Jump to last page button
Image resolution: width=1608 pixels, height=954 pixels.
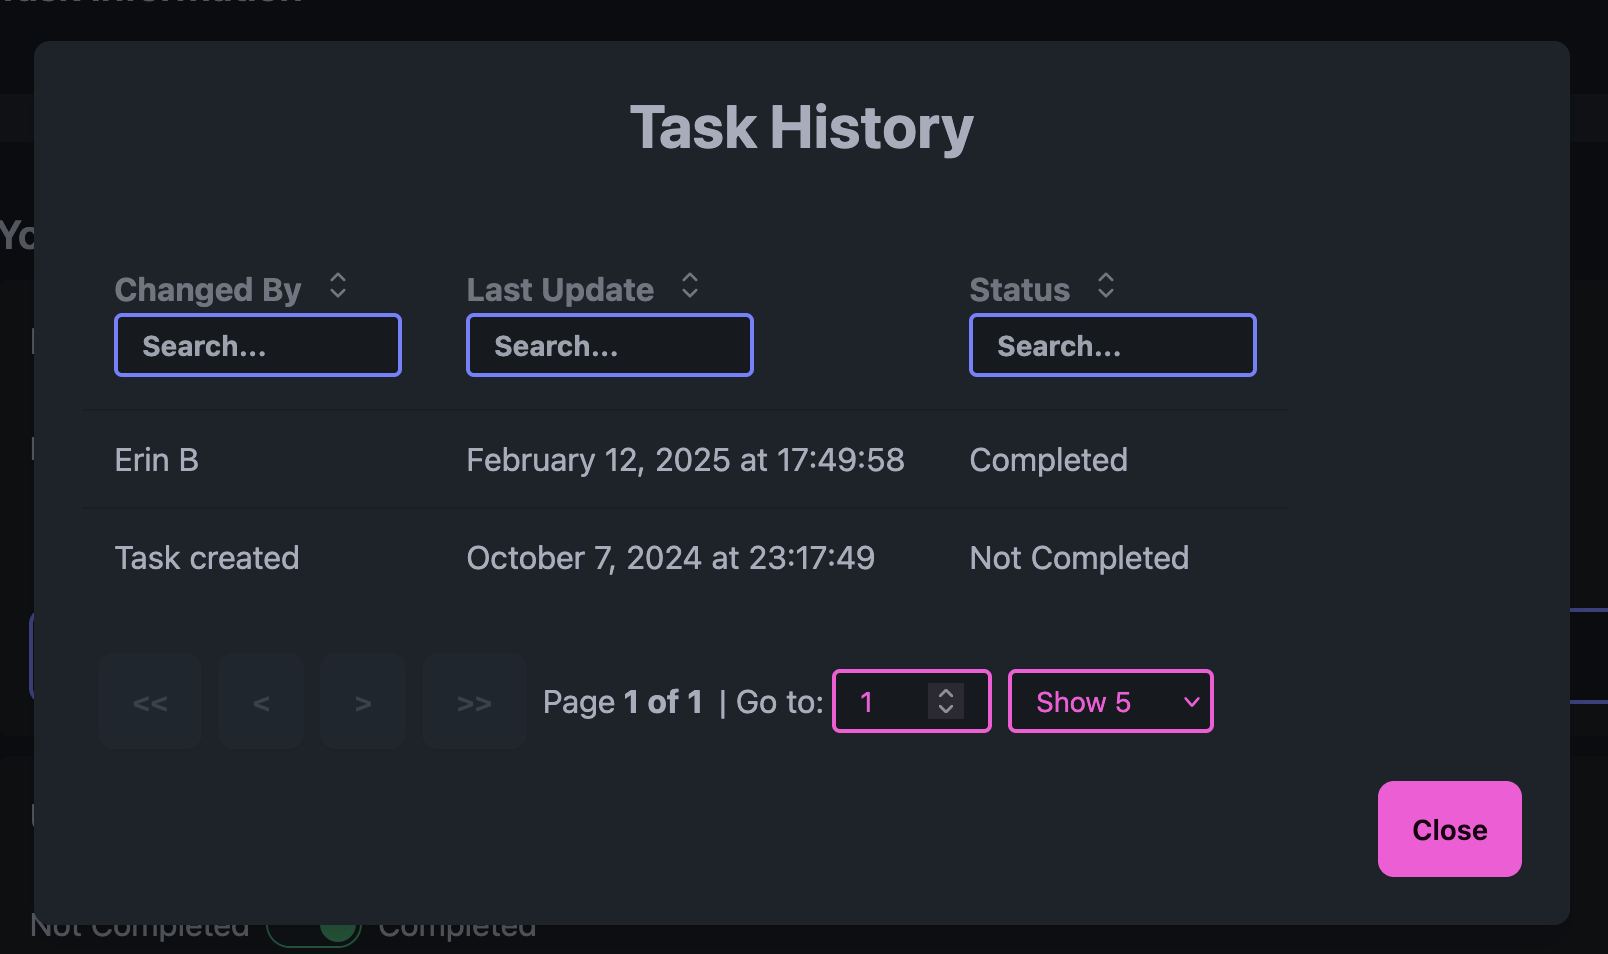click(x=474, y=702)
